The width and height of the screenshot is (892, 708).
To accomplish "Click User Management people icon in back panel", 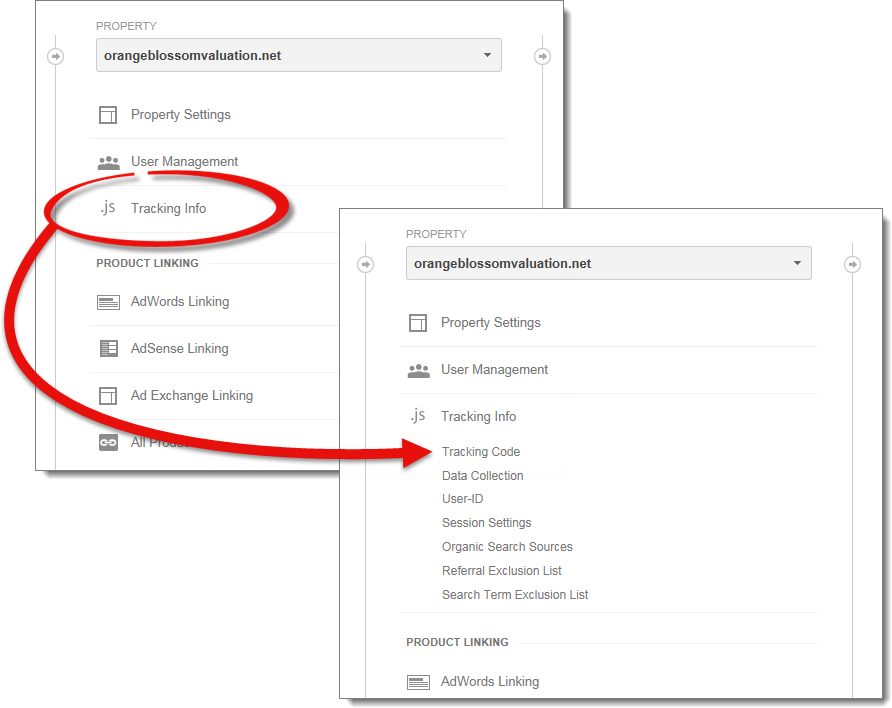I will [109, 163].
